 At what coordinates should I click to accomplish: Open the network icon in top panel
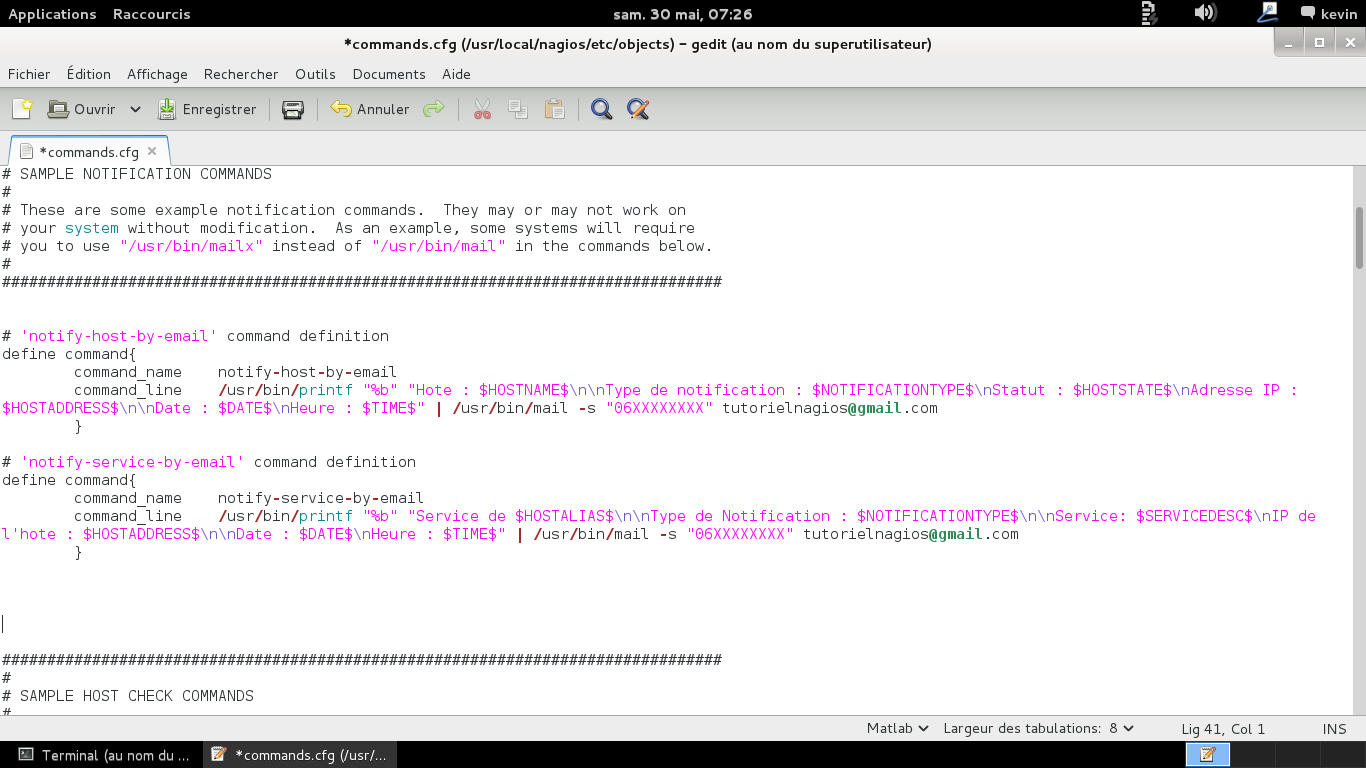(1268, 13)
